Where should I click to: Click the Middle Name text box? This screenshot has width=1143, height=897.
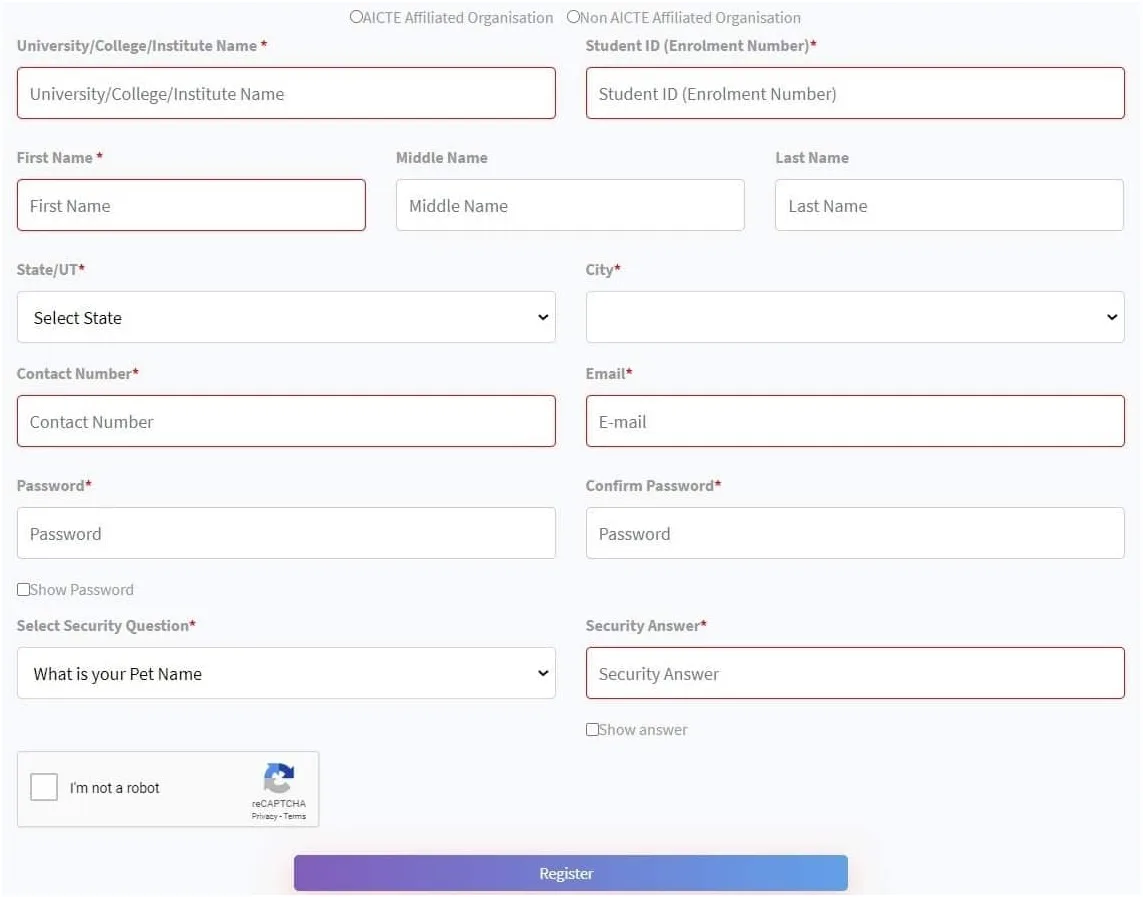pyautogui.click(x=570, y=205)
